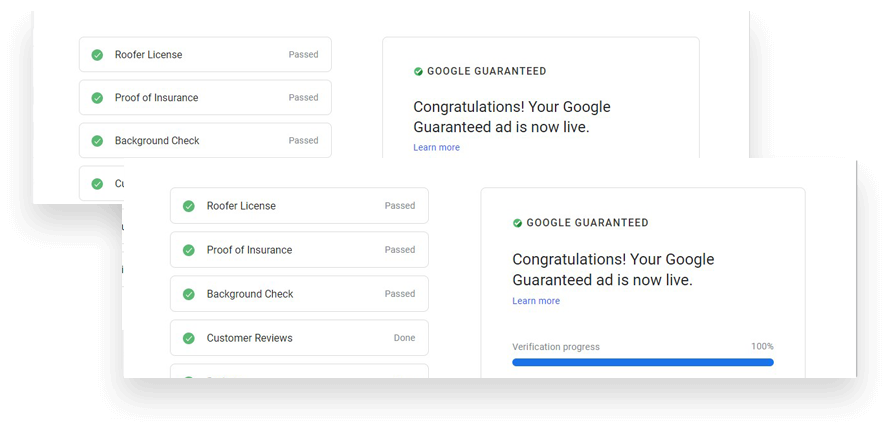Click the 100% verification progress label
888x427 pixels.
(762, 347)
